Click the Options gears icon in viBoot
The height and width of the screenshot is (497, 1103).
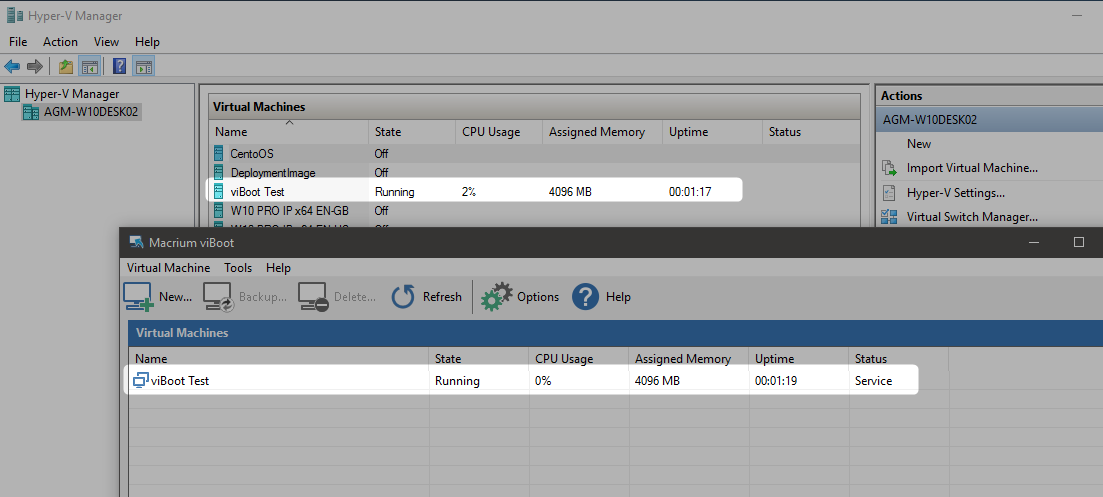coord(497,297)
